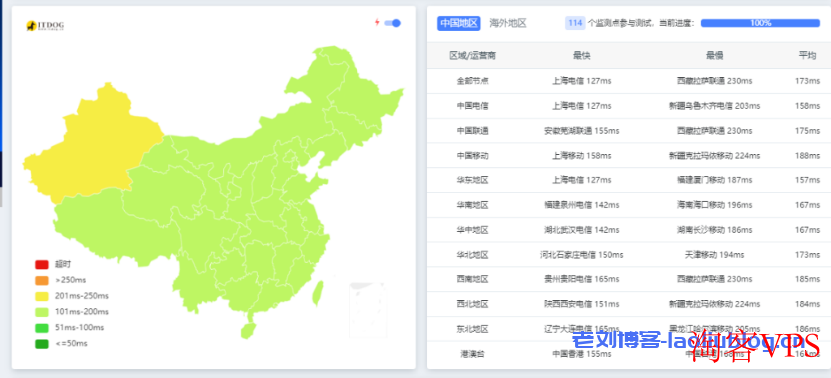The height and width of the screenshot is (378, 831).
Task: Click the 最慢 column header
Action: [x=714, y=56]
